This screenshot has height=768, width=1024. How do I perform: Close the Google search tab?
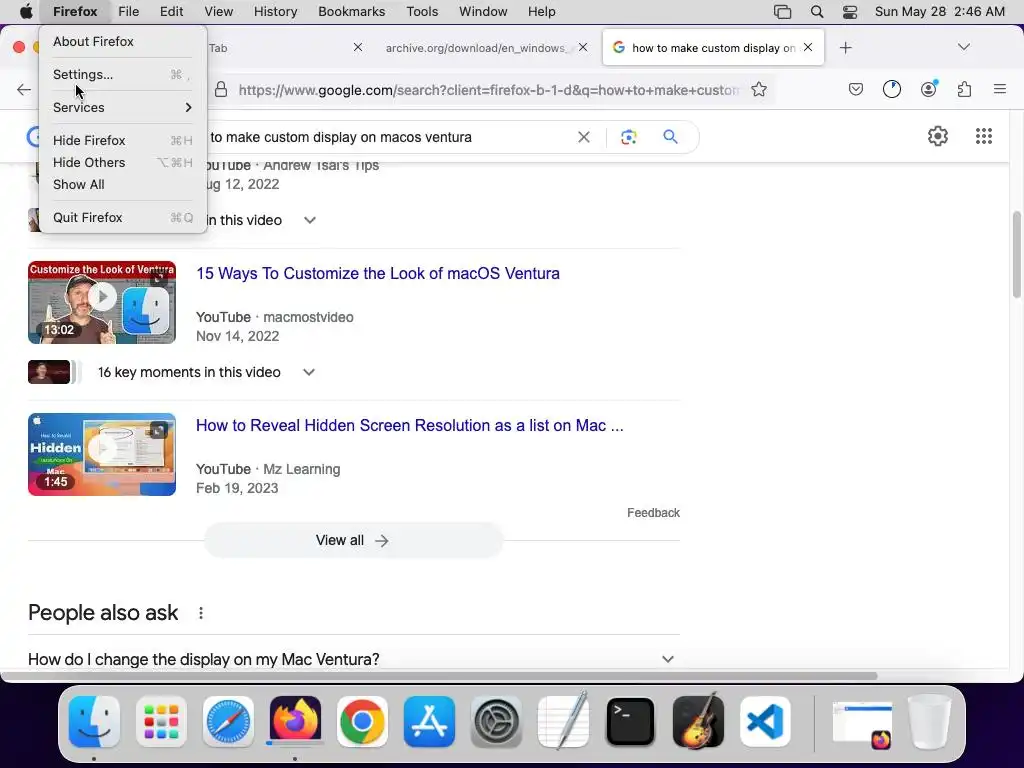click(x=808, y=47)
